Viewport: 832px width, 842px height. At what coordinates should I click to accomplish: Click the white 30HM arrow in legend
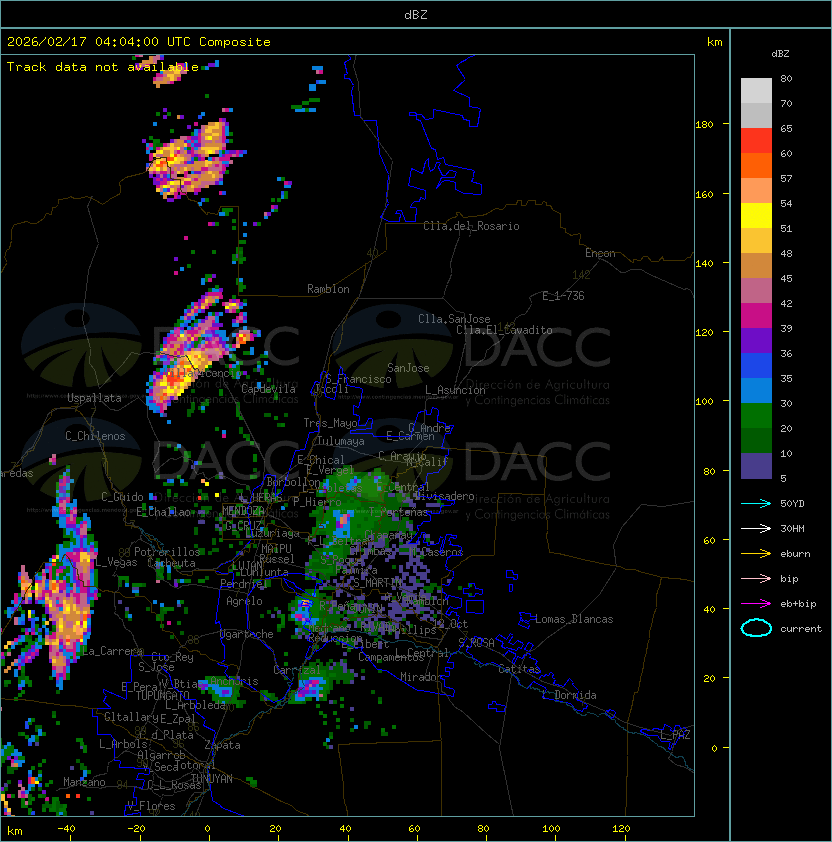756,528
